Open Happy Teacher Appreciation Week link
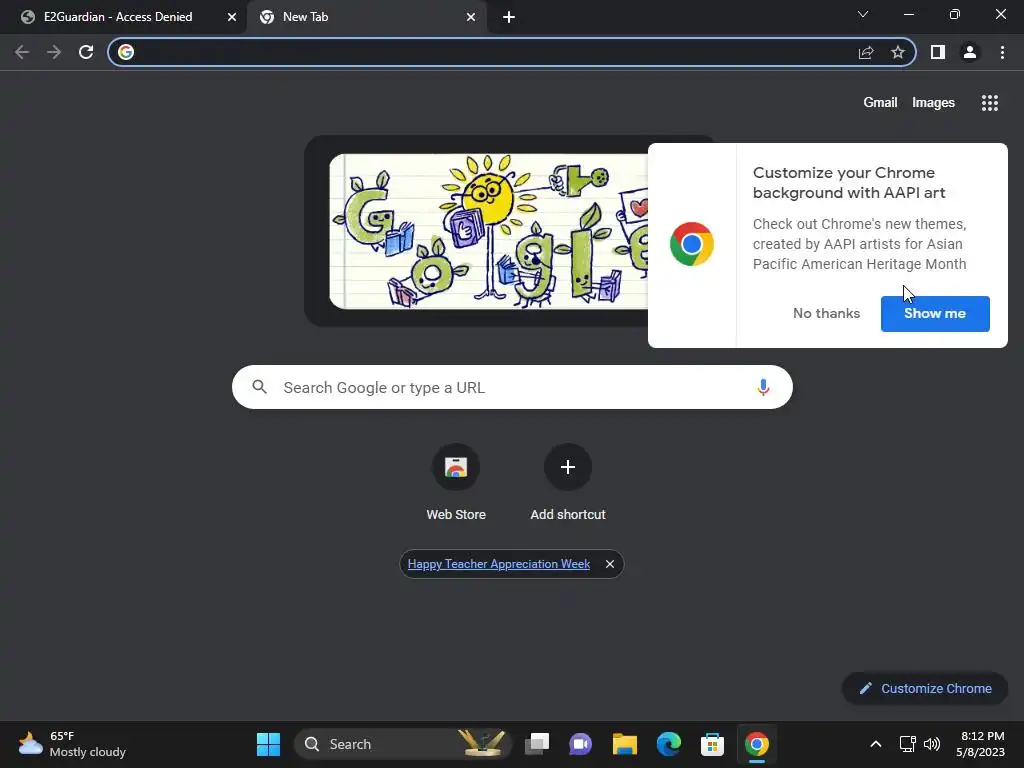 point(499,564)
